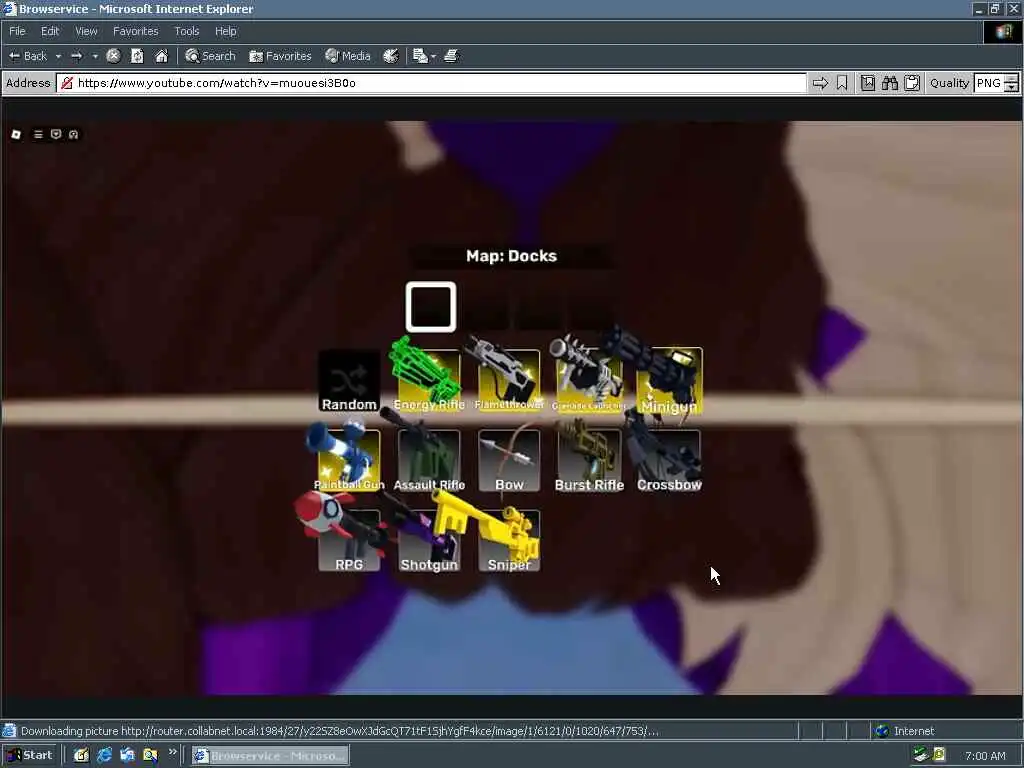The width and height of the screenshot is (1024, 768).
Task: Click the Roblox headset icon next to chat
Action: (73, 135)
